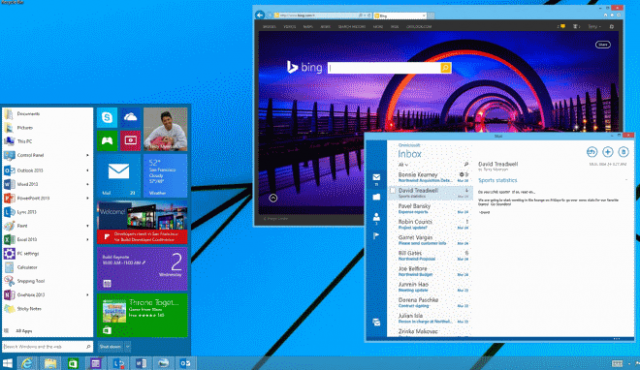The image size is (640, 370).
Task: Open the Throne Together Store tile
Action: [x=142, y=315]
